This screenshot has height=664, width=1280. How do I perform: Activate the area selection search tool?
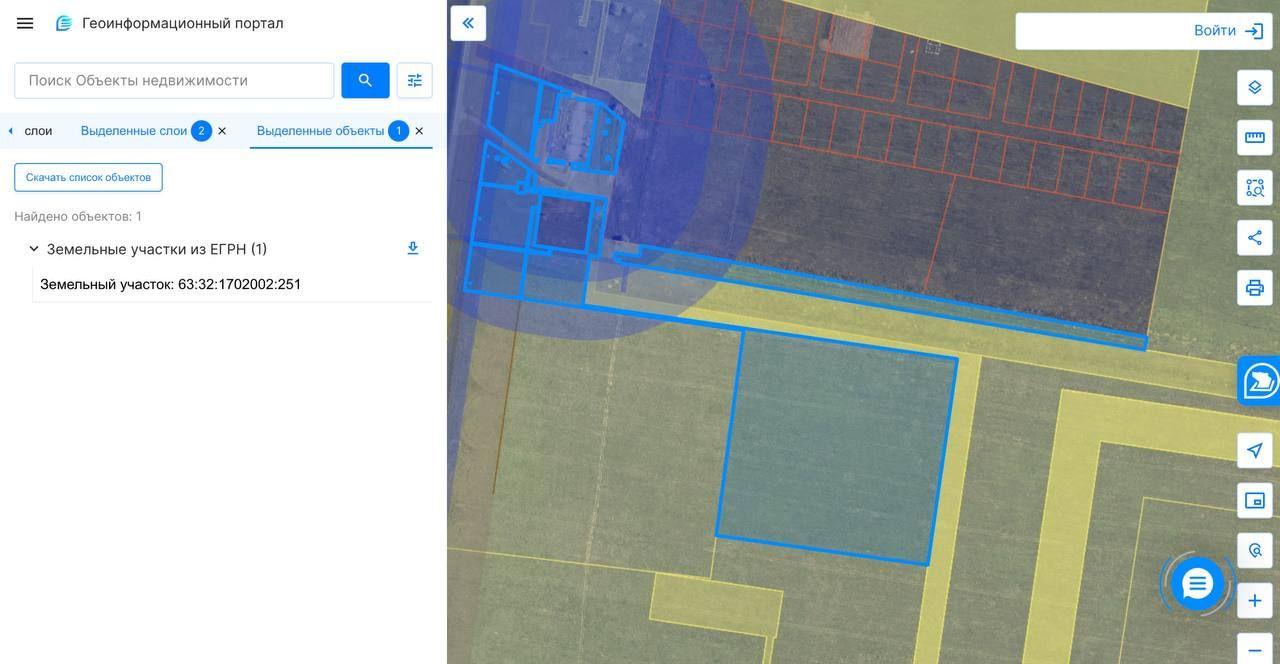click(1255, 187)
